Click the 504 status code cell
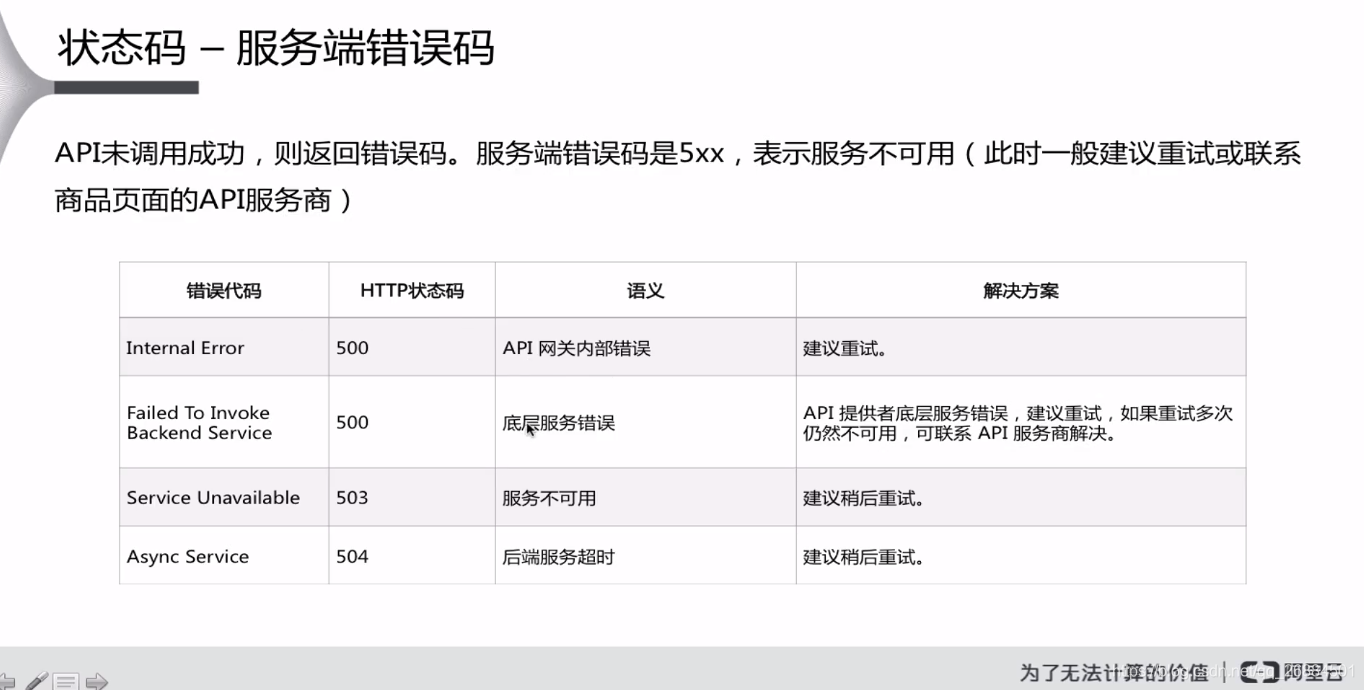The height and width of the screenshot is (690, 1364). coord(412,556)
